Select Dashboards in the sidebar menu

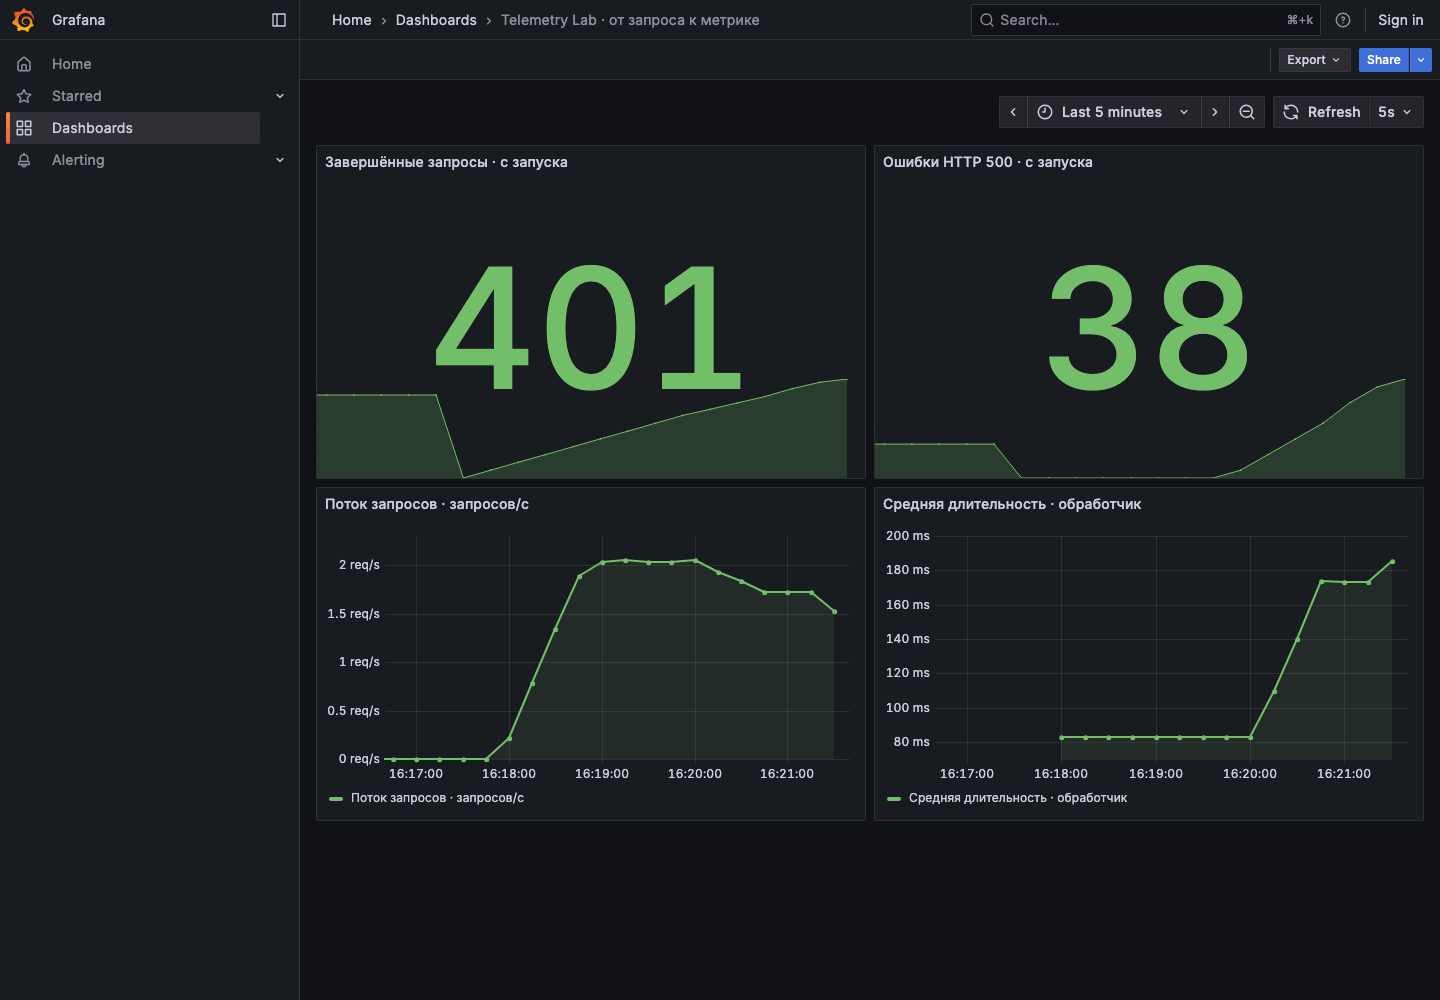tap(134, 128)
